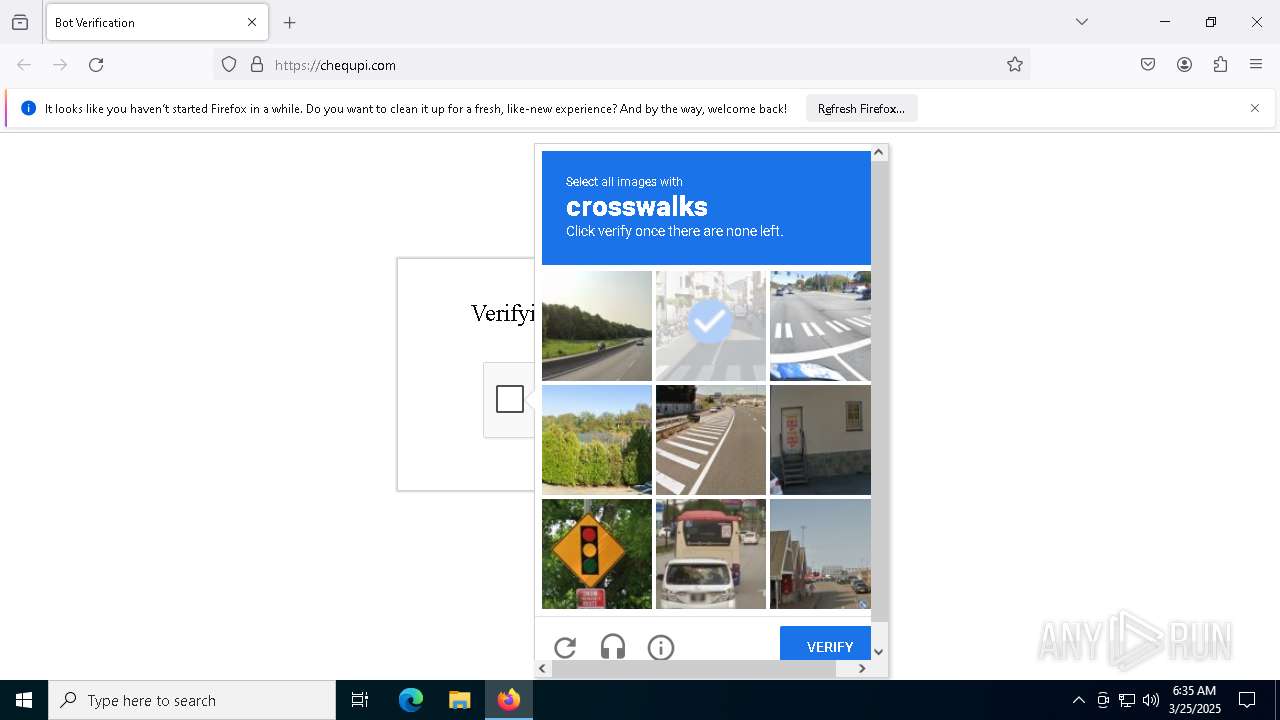
Task: Open Windows Task View
Action: 360,700
